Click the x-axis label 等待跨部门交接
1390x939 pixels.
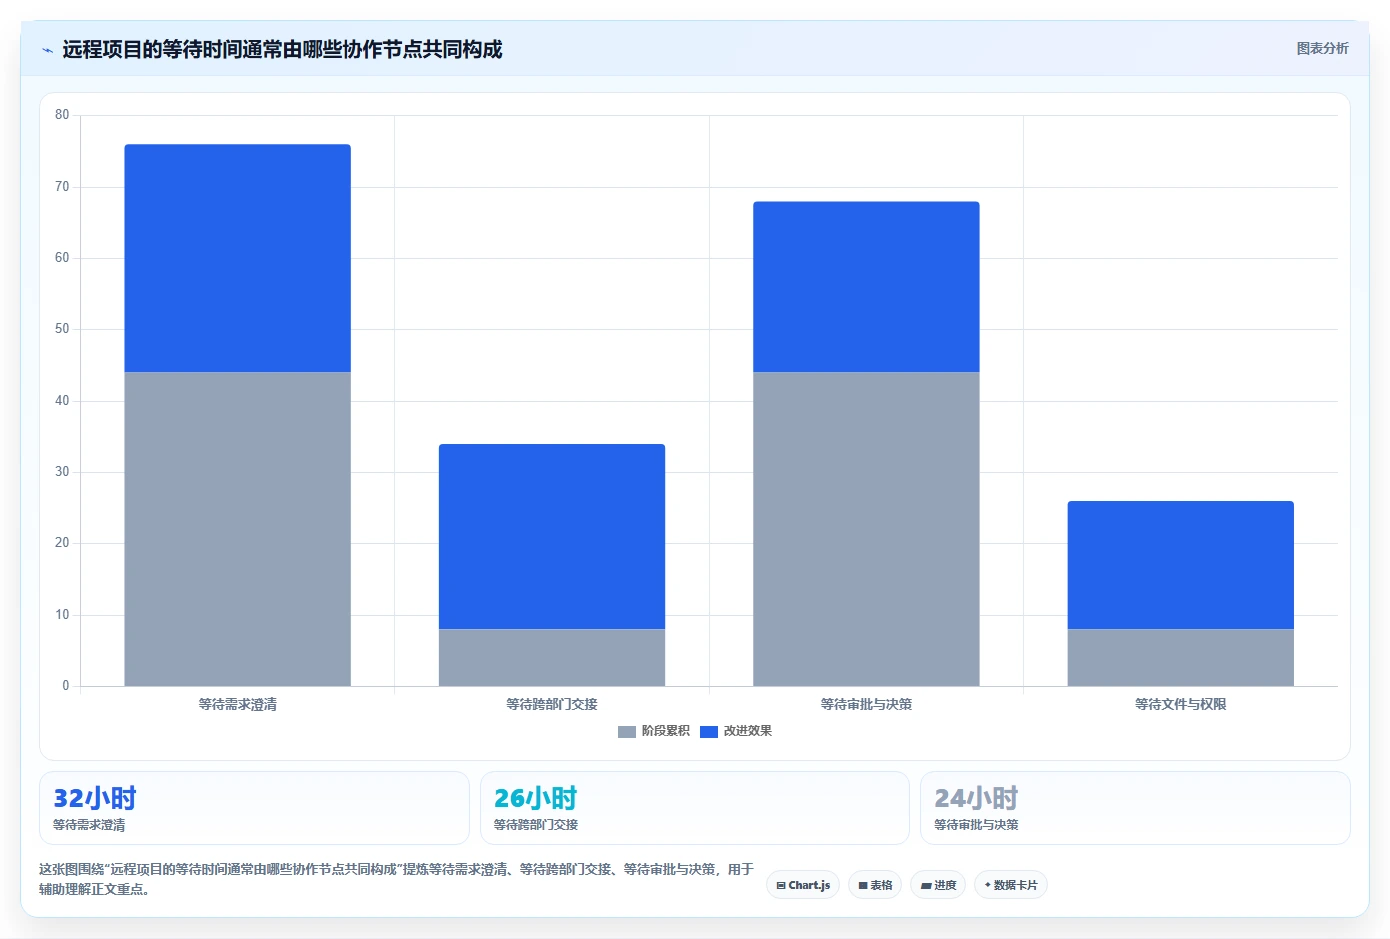(552, 704)
